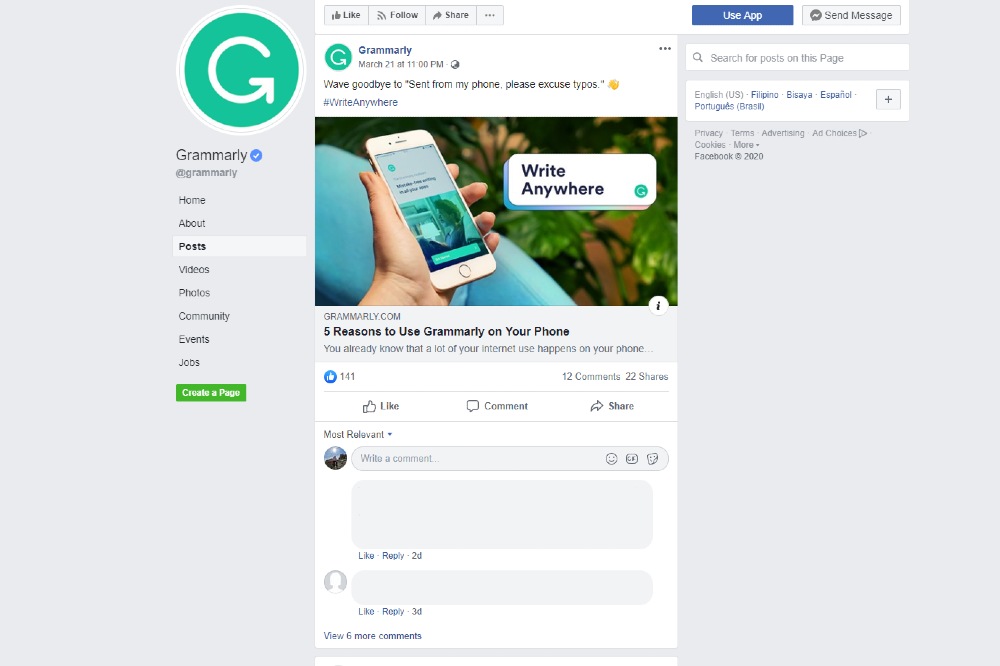Open post options three-dot menu
The width and height of the screenshot is (1000, 666).
(x=665, y=48)
